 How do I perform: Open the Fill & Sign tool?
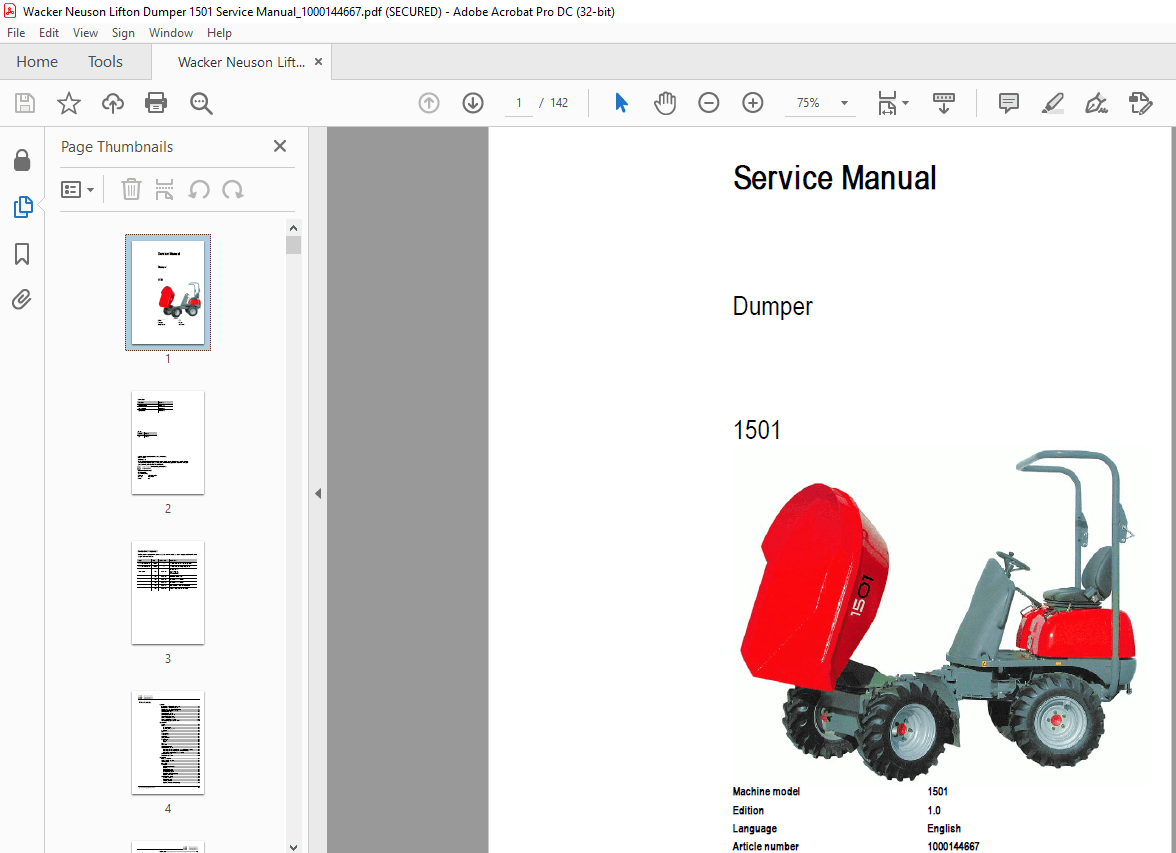(x=1096, y=102)
